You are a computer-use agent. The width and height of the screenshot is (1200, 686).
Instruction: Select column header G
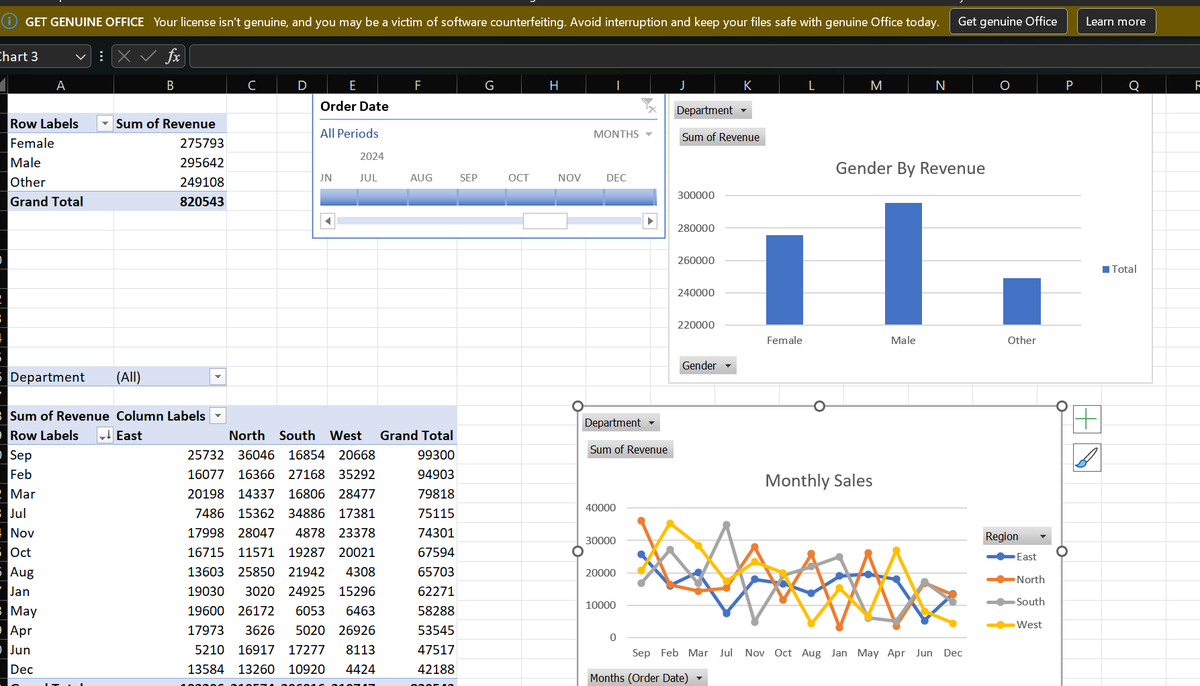(487, 86)
